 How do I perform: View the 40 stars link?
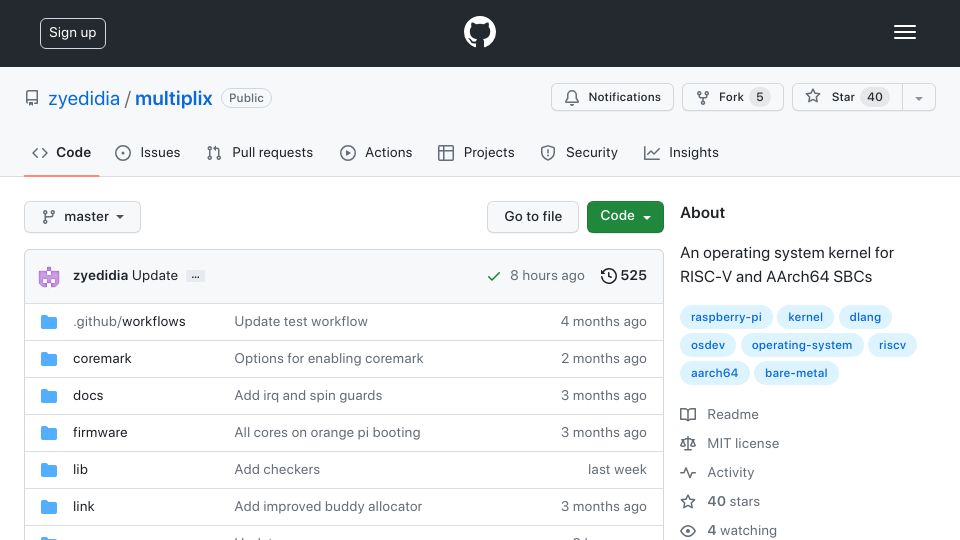[x=720, y=501]
